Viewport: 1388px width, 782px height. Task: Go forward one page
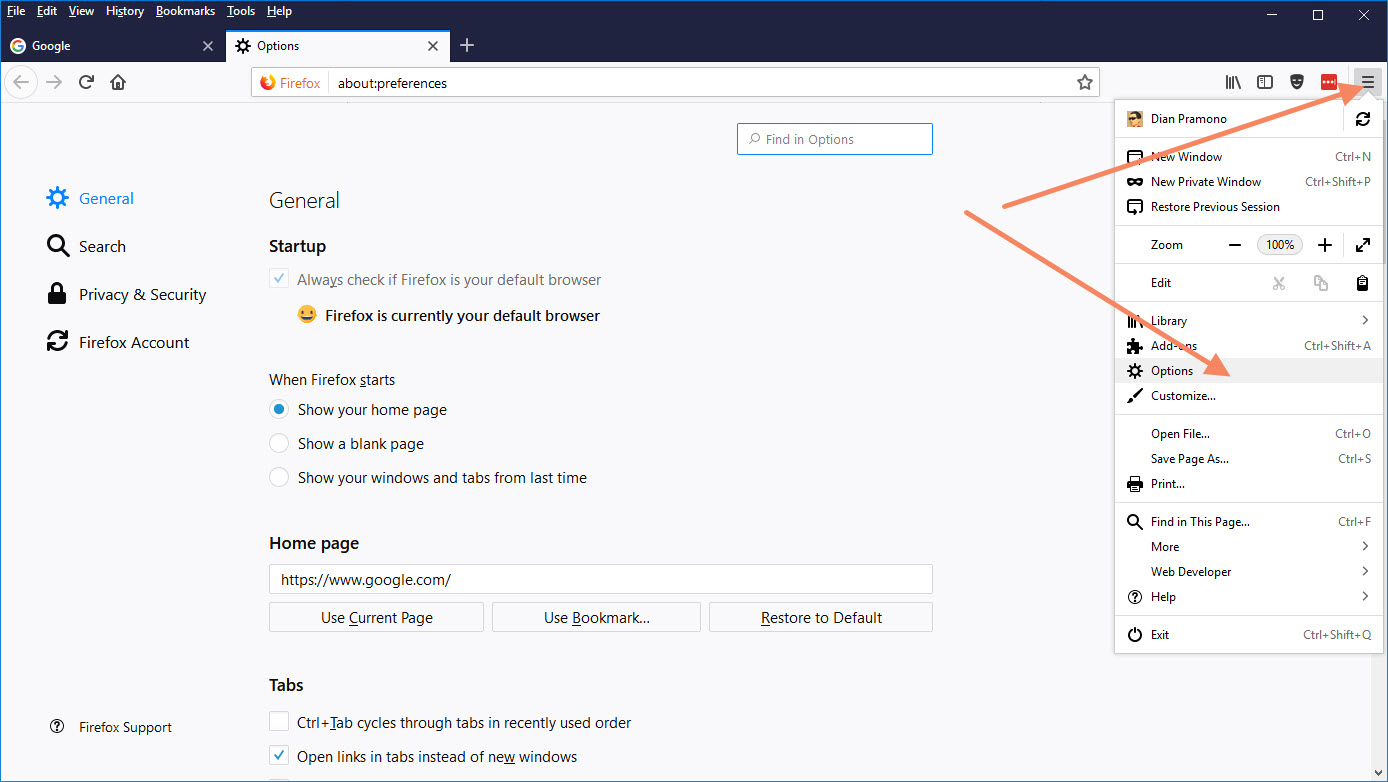[x=54, y=82]
